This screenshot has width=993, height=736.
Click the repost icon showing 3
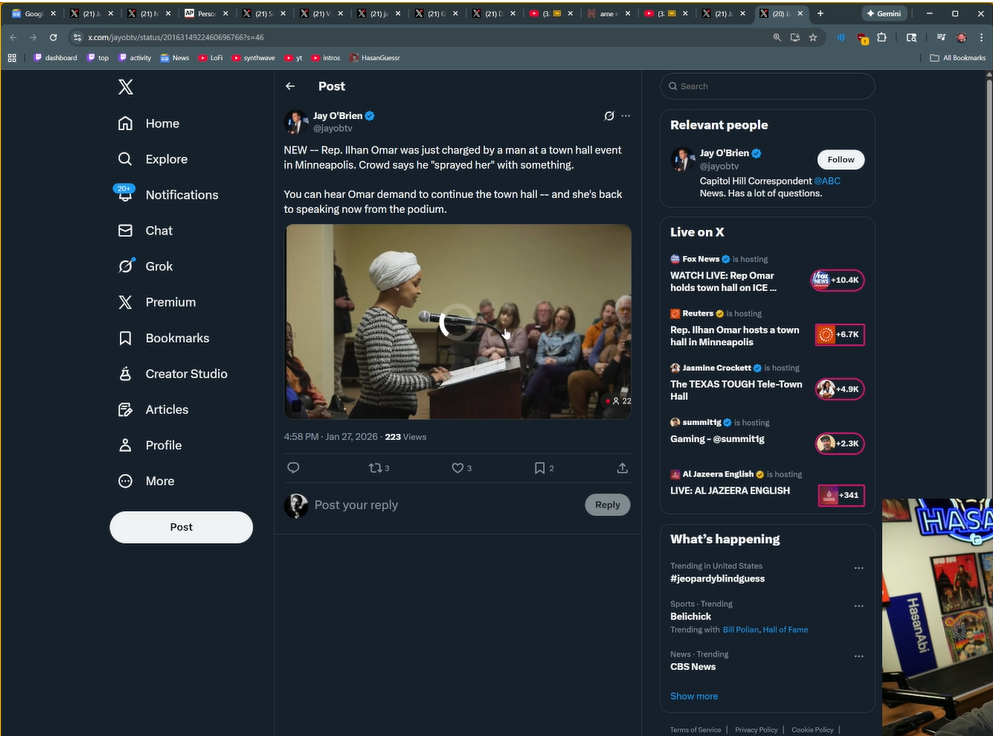coord(379,468)
